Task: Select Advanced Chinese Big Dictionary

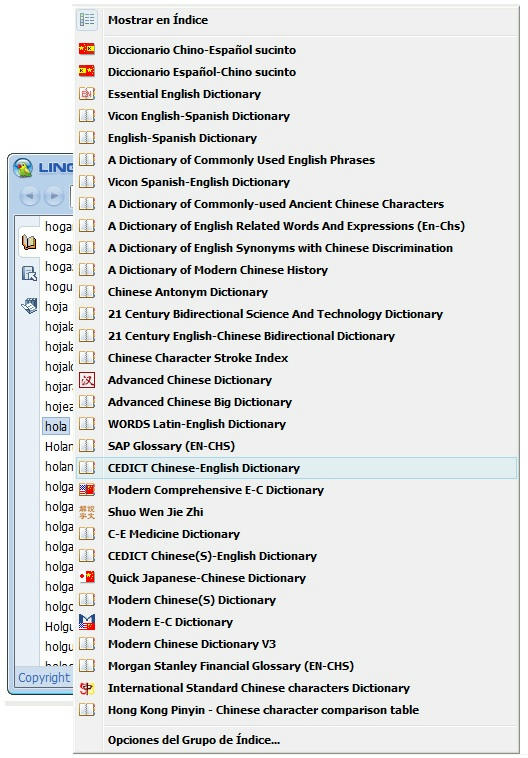Action: pyautogui.click(x=296, y=402)
